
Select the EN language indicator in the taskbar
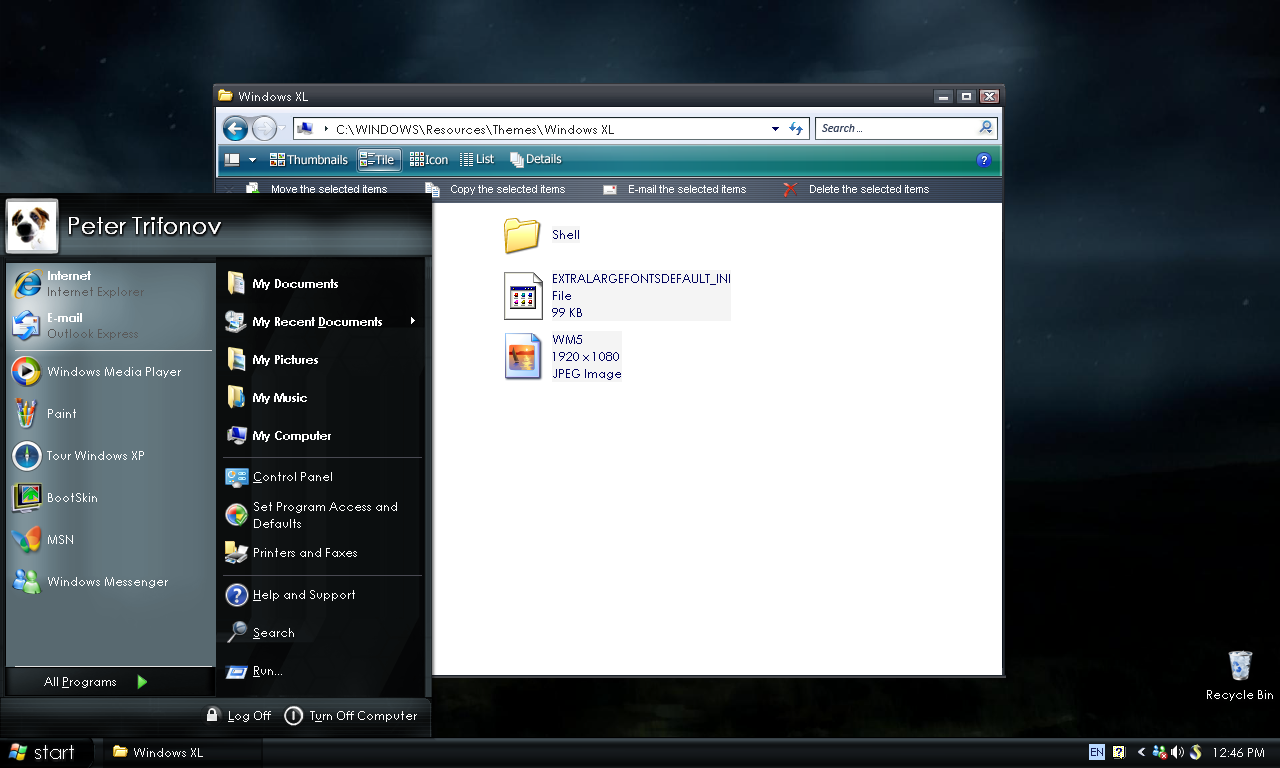1096,751
